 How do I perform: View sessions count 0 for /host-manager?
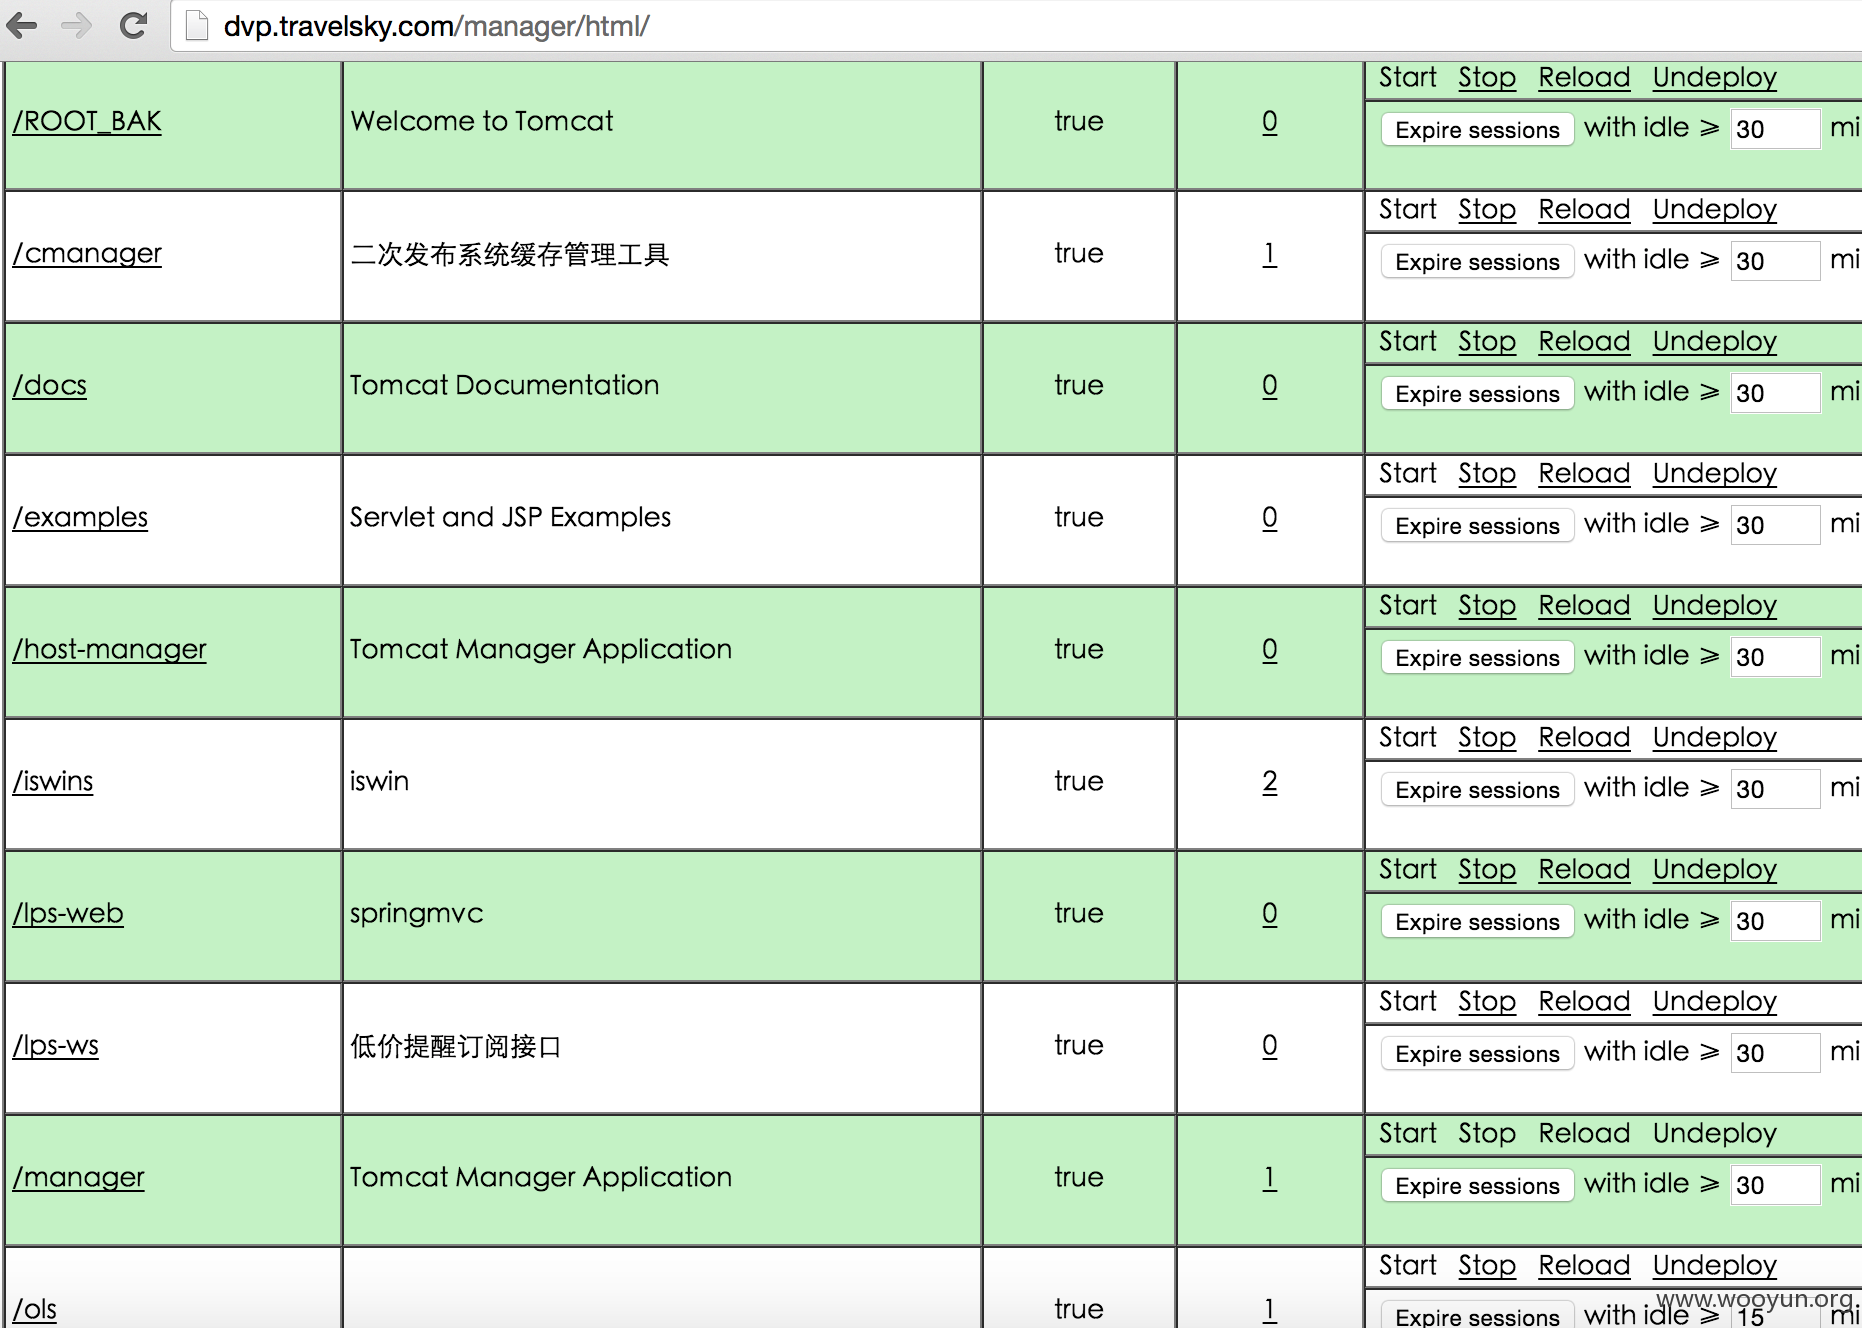[1270, 649]
